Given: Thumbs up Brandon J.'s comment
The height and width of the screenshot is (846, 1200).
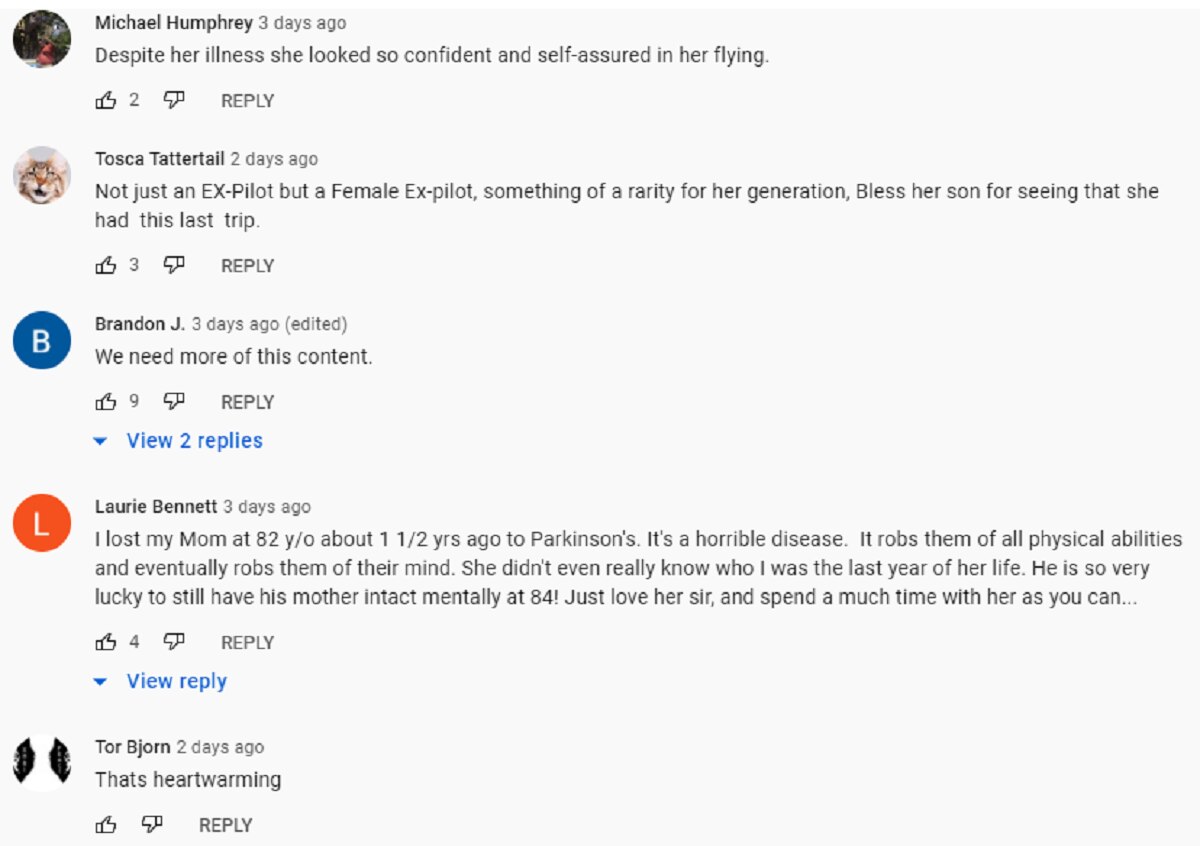Looking at the screenshot, I should point(106,402).
